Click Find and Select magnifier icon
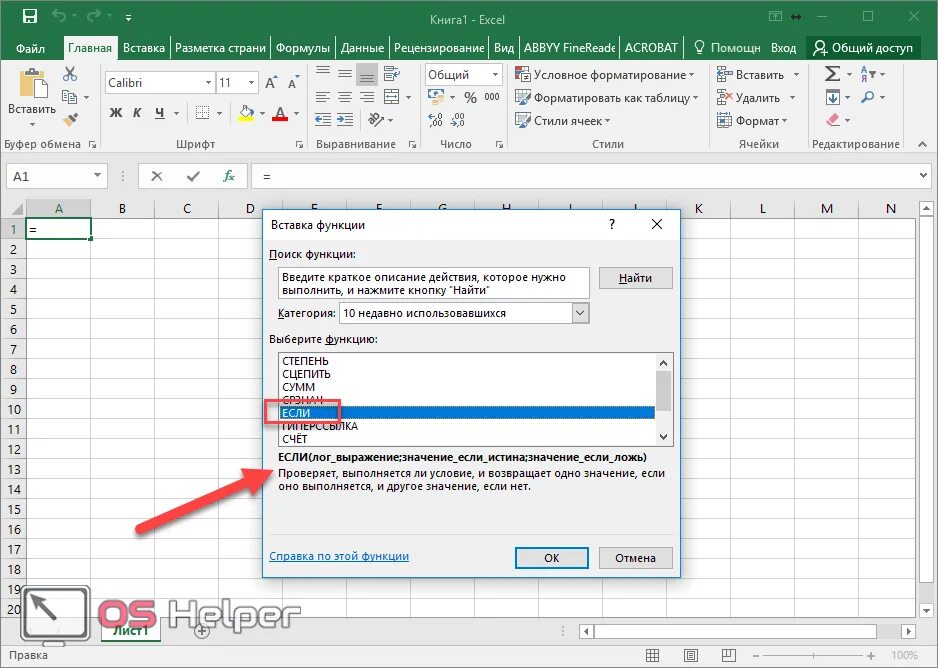Viewport: 938px width, 668px height. point(868,97)
